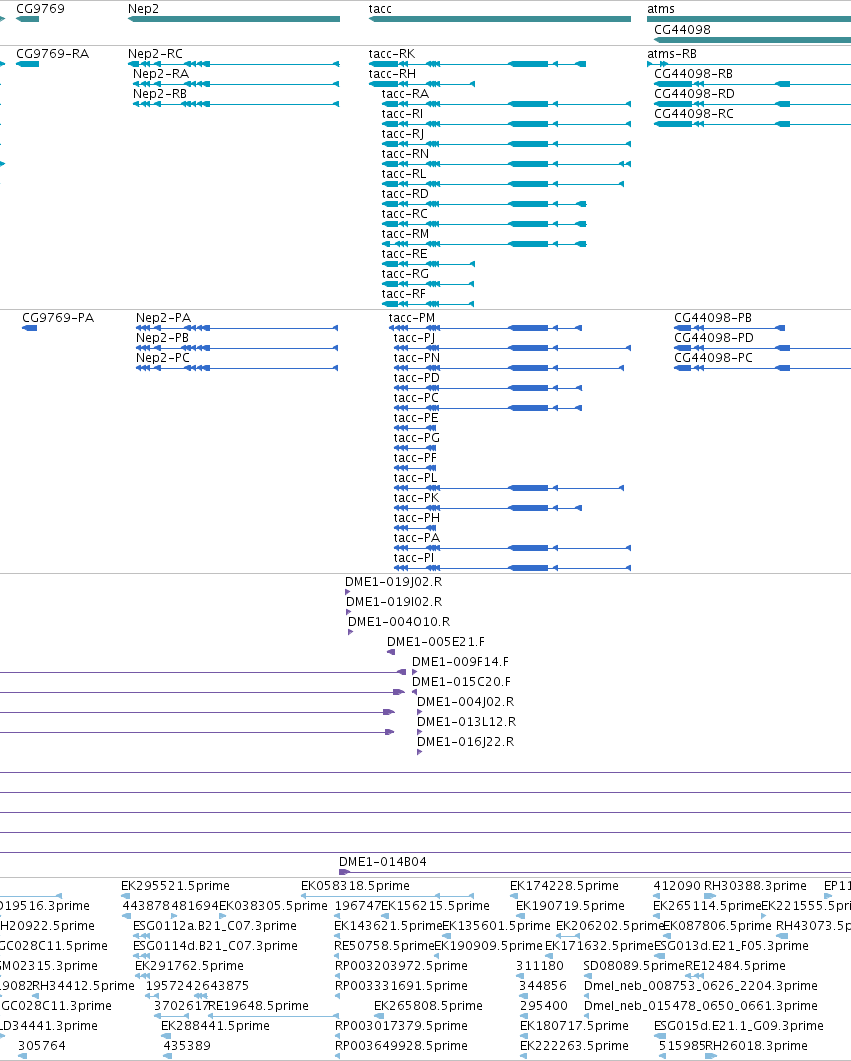Click EST EK222263.5prime
851x1061 pixels.
(574, 1045)
